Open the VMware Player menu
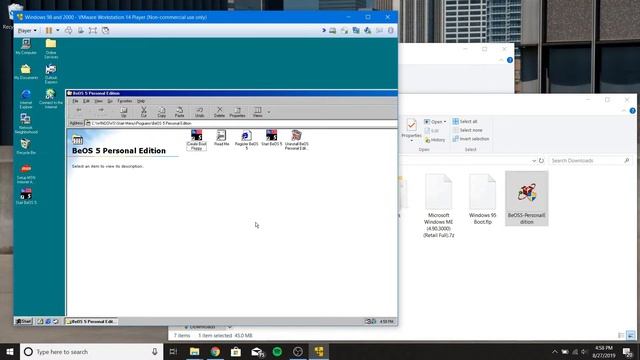 [x=27, y=31]
